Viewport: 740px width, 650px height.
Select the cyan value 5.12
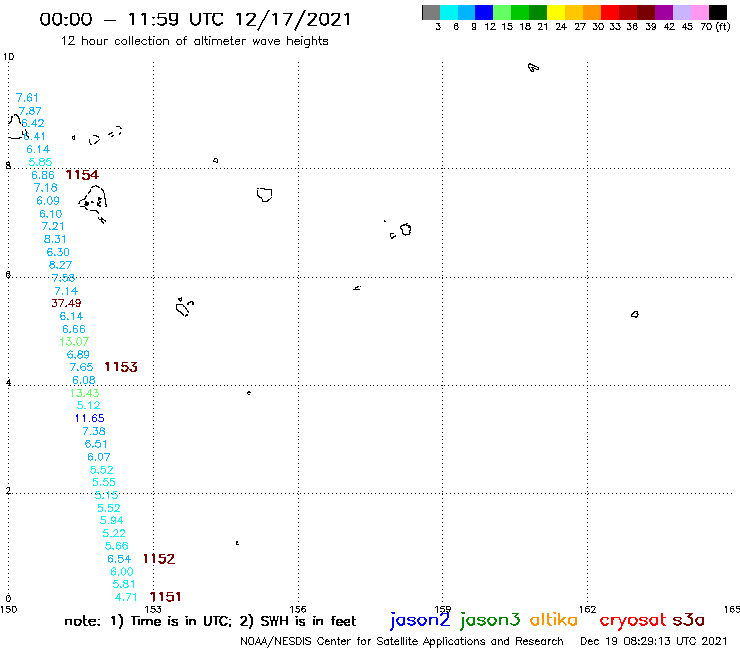[x=89, y=405]
